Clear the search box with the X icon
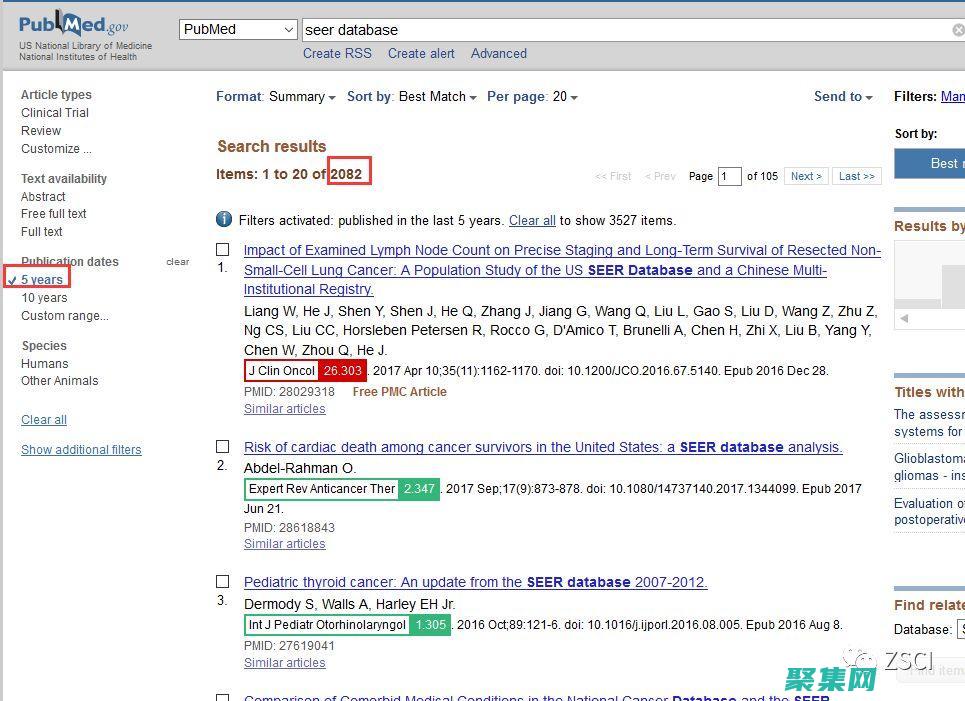 [x=957, y=30]
